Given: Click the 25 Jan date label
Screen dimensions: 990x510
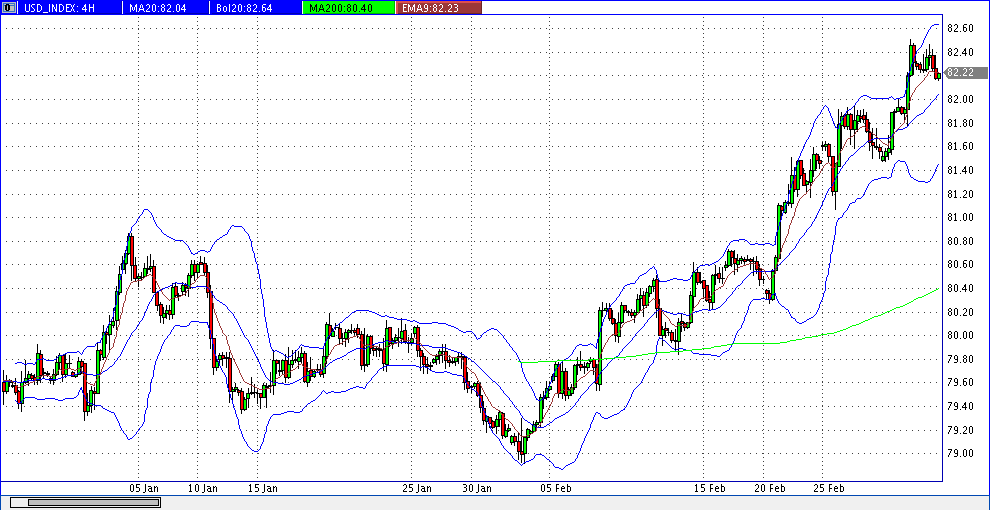Looking at the screenshot, I should [x=417, y=488].
